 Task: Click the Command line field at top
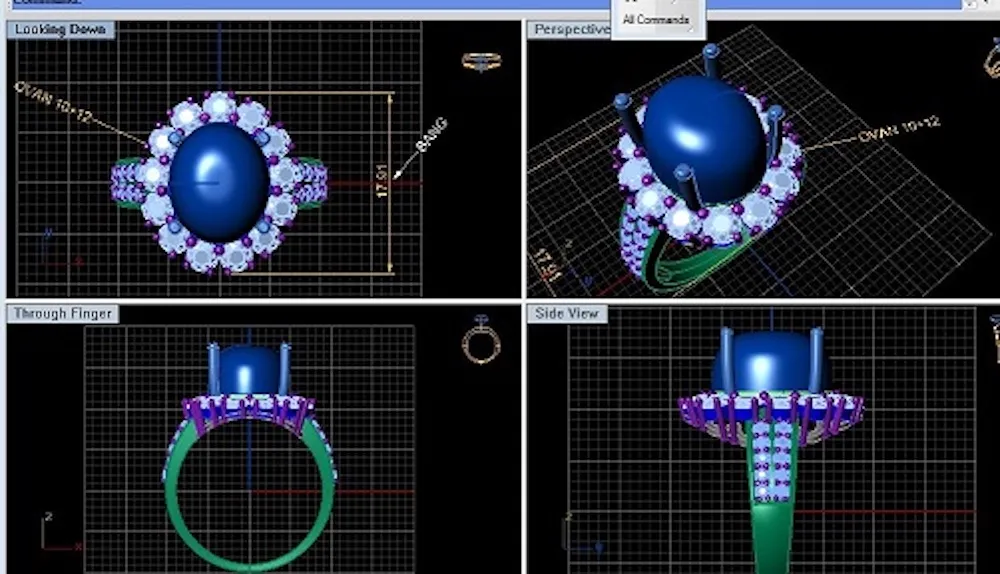point(300,4)
